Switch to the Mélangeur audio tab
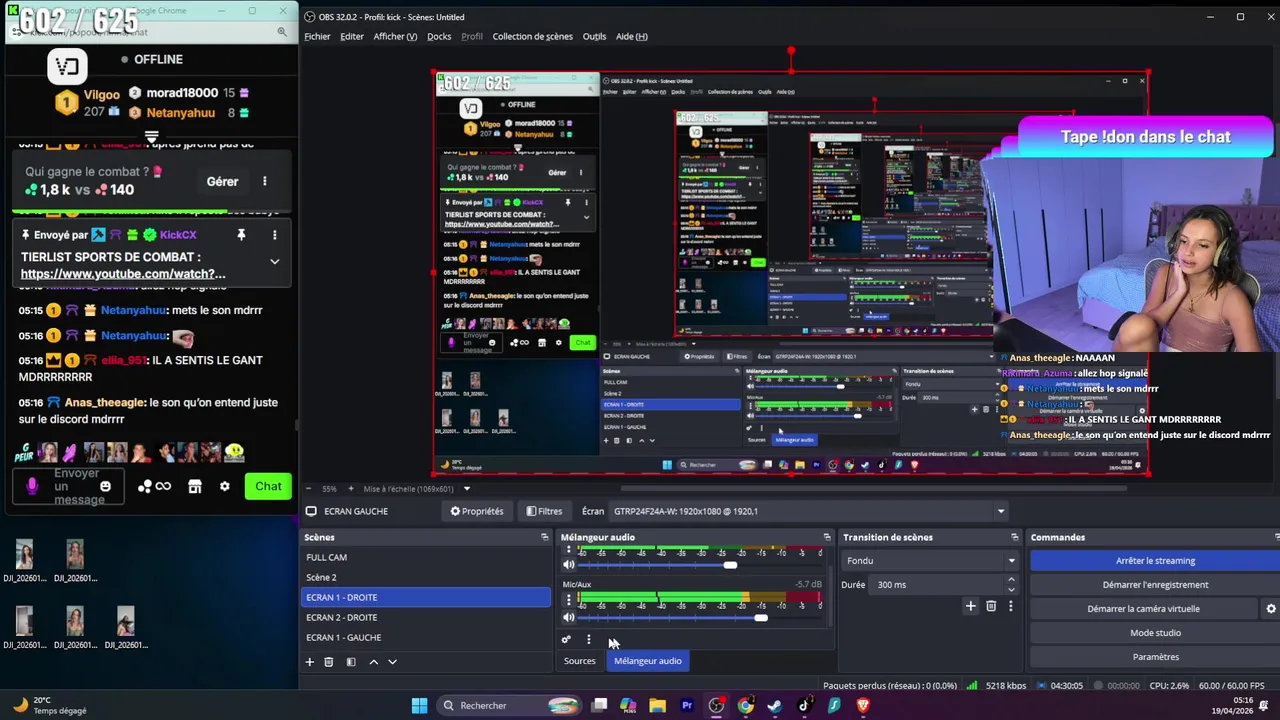The width and height of the screenshot is (1280, 720). pos(648,661)
